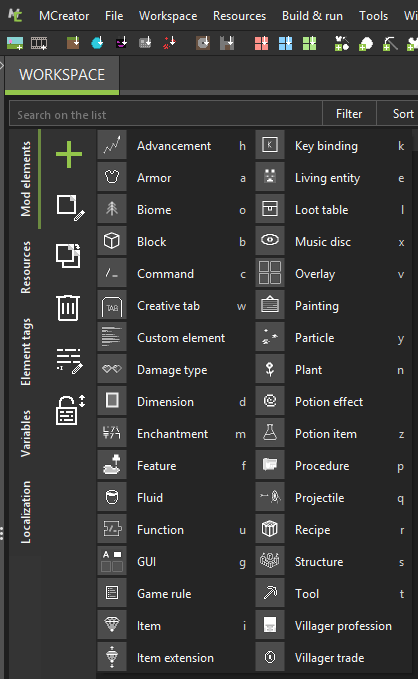Focus the Search on the list field
Screen dimensions: 418x679
pos(166,115)
